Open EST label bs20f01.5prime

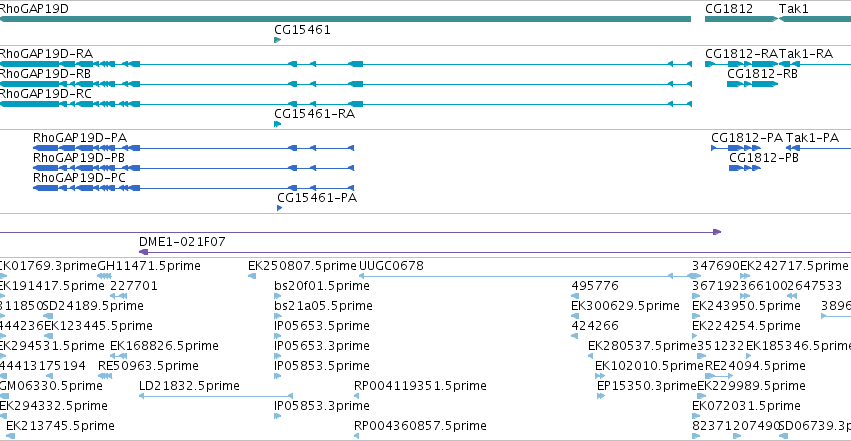(x=322, y=285)
